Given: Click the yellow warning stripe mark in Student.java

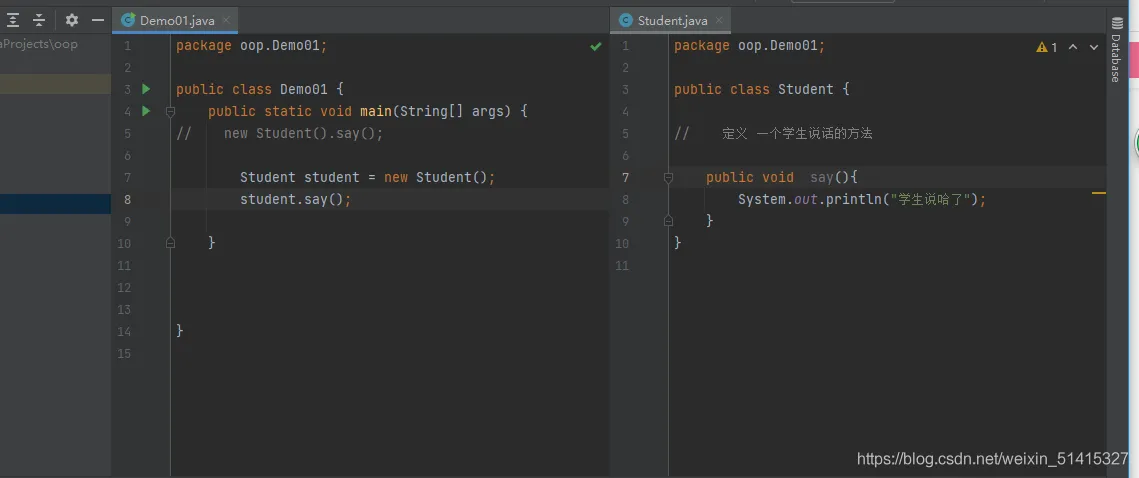Looking at the screenshot, I should tap(1098, 193).
